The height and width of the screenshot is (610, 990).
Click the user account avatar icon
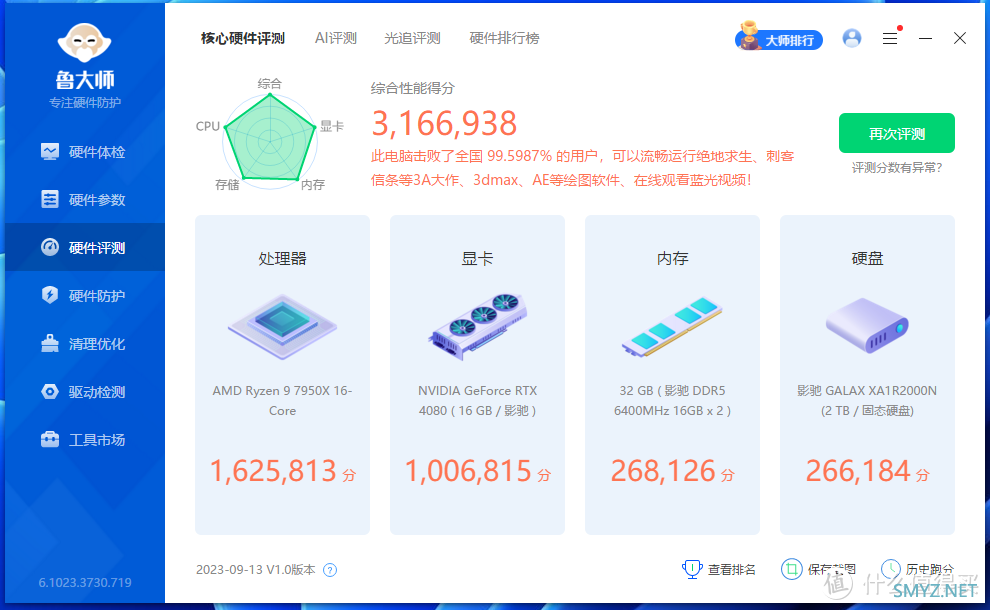[852, 39]
